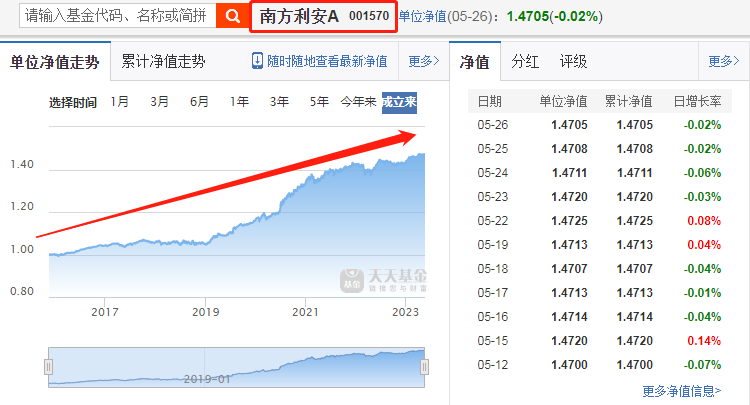
Task: Switch to 累计净值走势 tab
Action: tap(163, 61)
